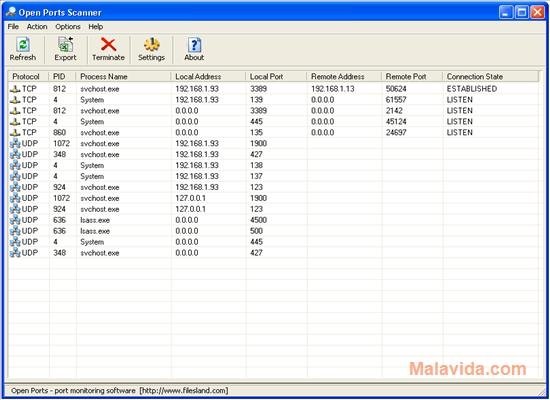Open the Action menu
Viewport: 550px width, 400px height.
pyautogui.click(x=37, y=27)
